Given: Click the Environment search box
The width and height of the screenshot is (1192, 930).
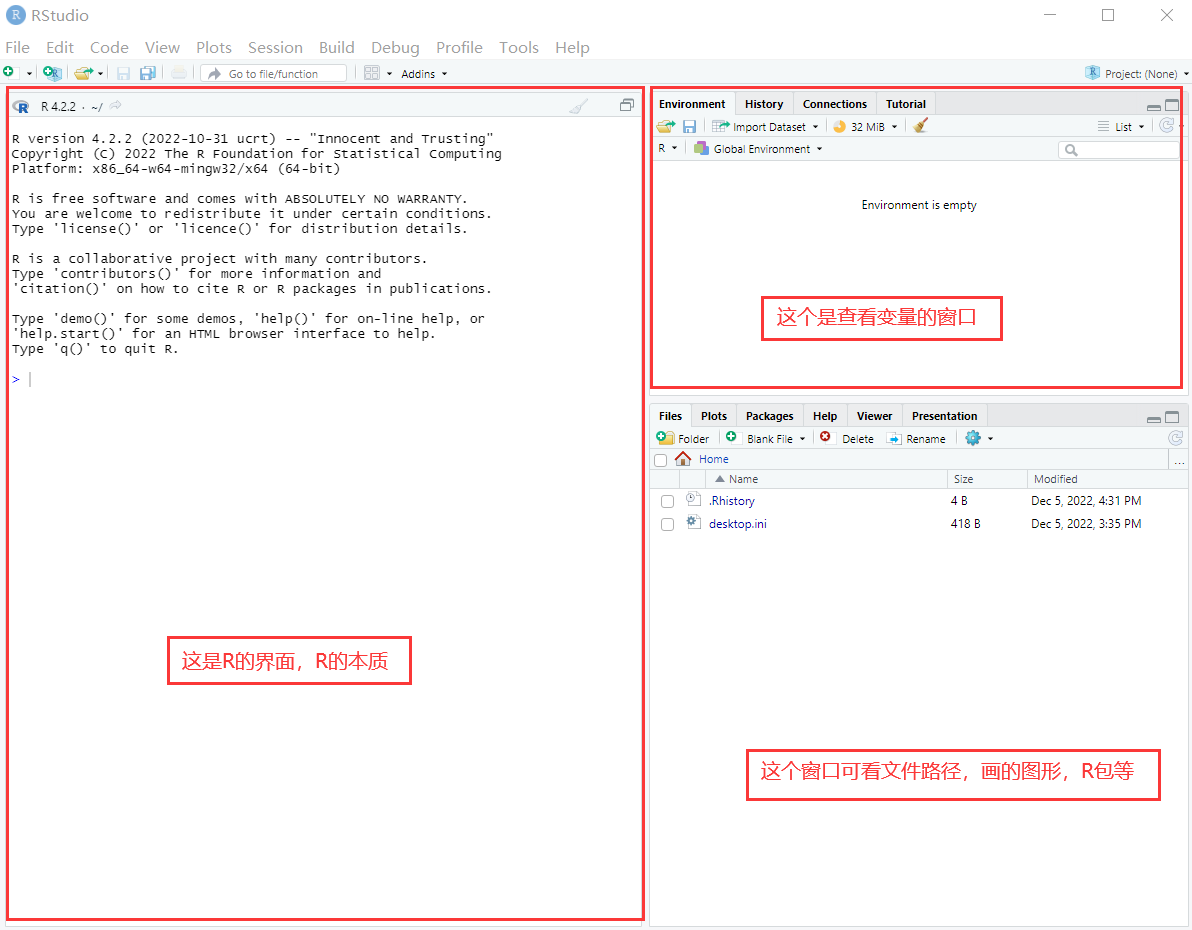Looking at the screenshot, I should (x=1118, y=150).
